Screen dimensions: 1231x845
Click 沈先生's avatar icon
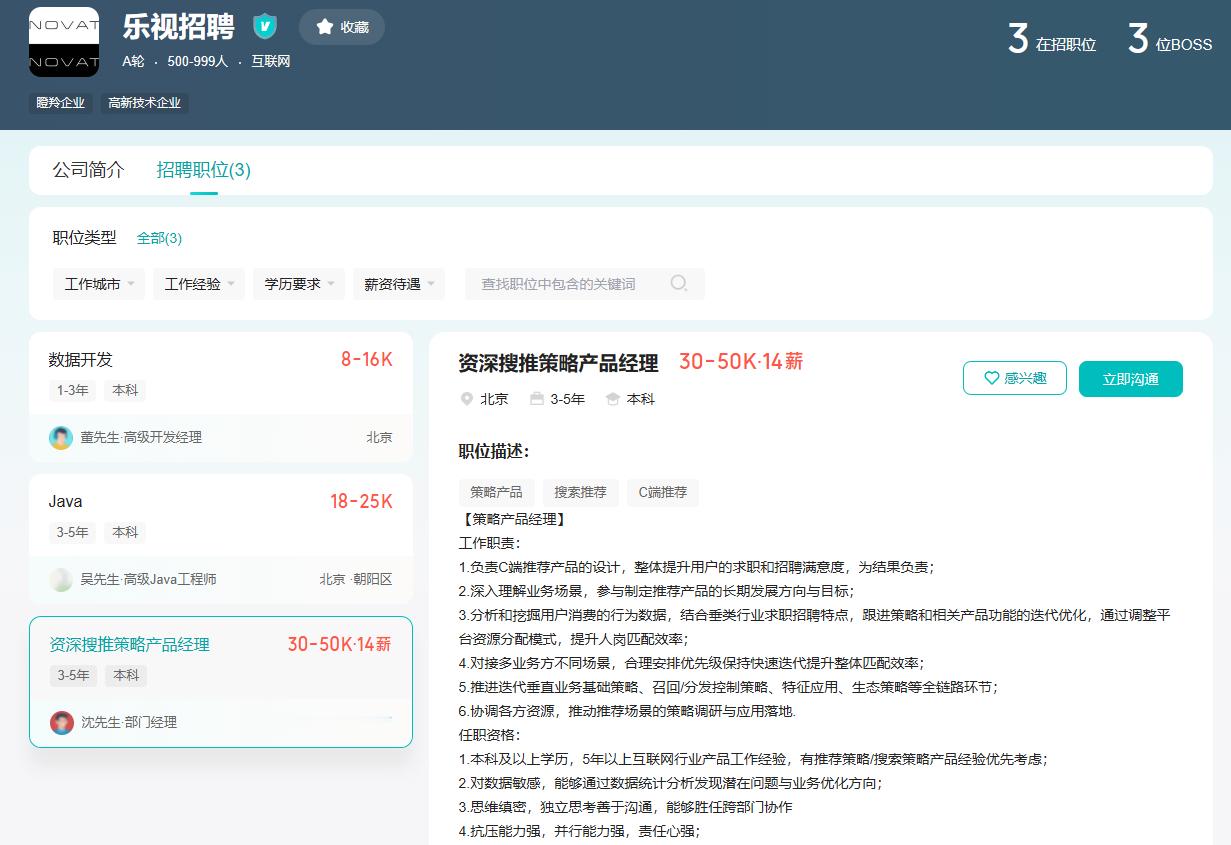tap(62, 722)
